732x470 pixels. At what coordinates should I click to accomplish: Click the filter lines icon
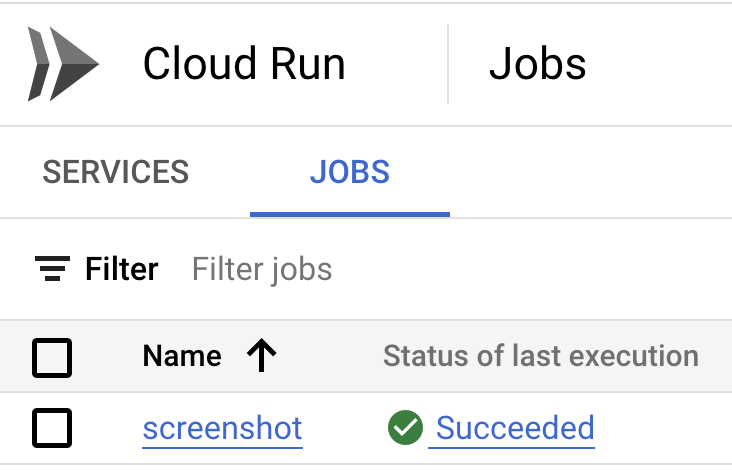tap(52, 268)
